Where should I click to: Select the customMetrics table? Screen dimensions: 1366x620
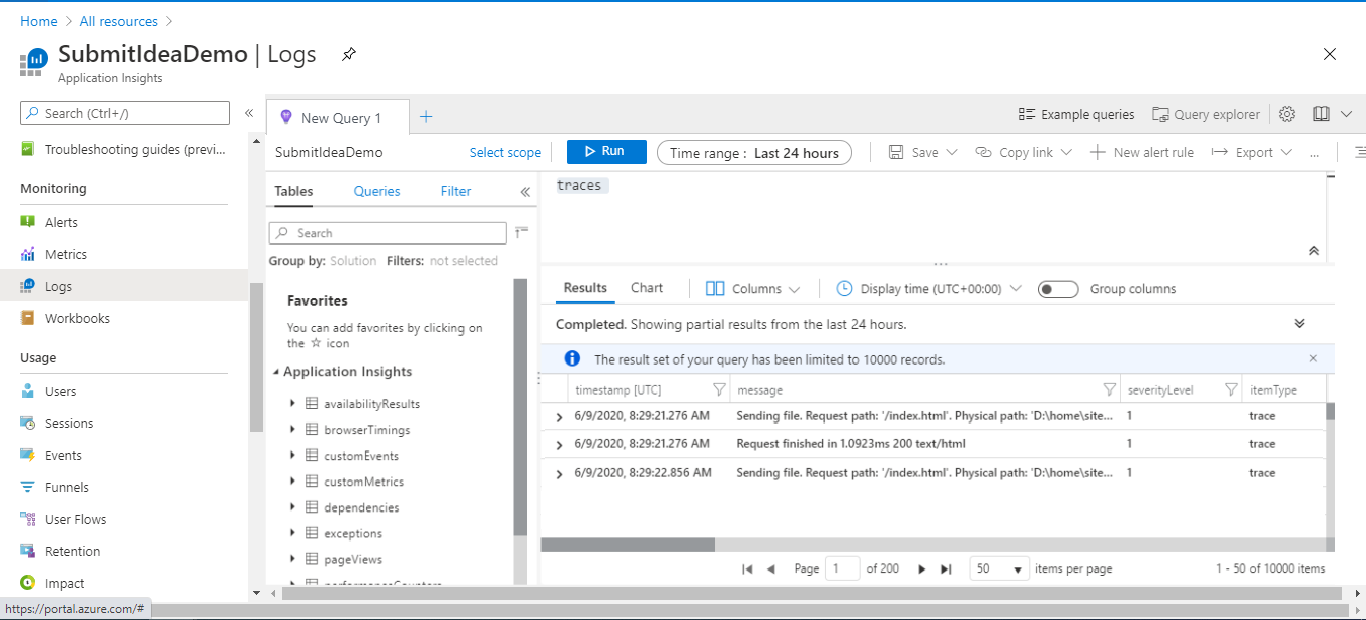tap(364, 482)
